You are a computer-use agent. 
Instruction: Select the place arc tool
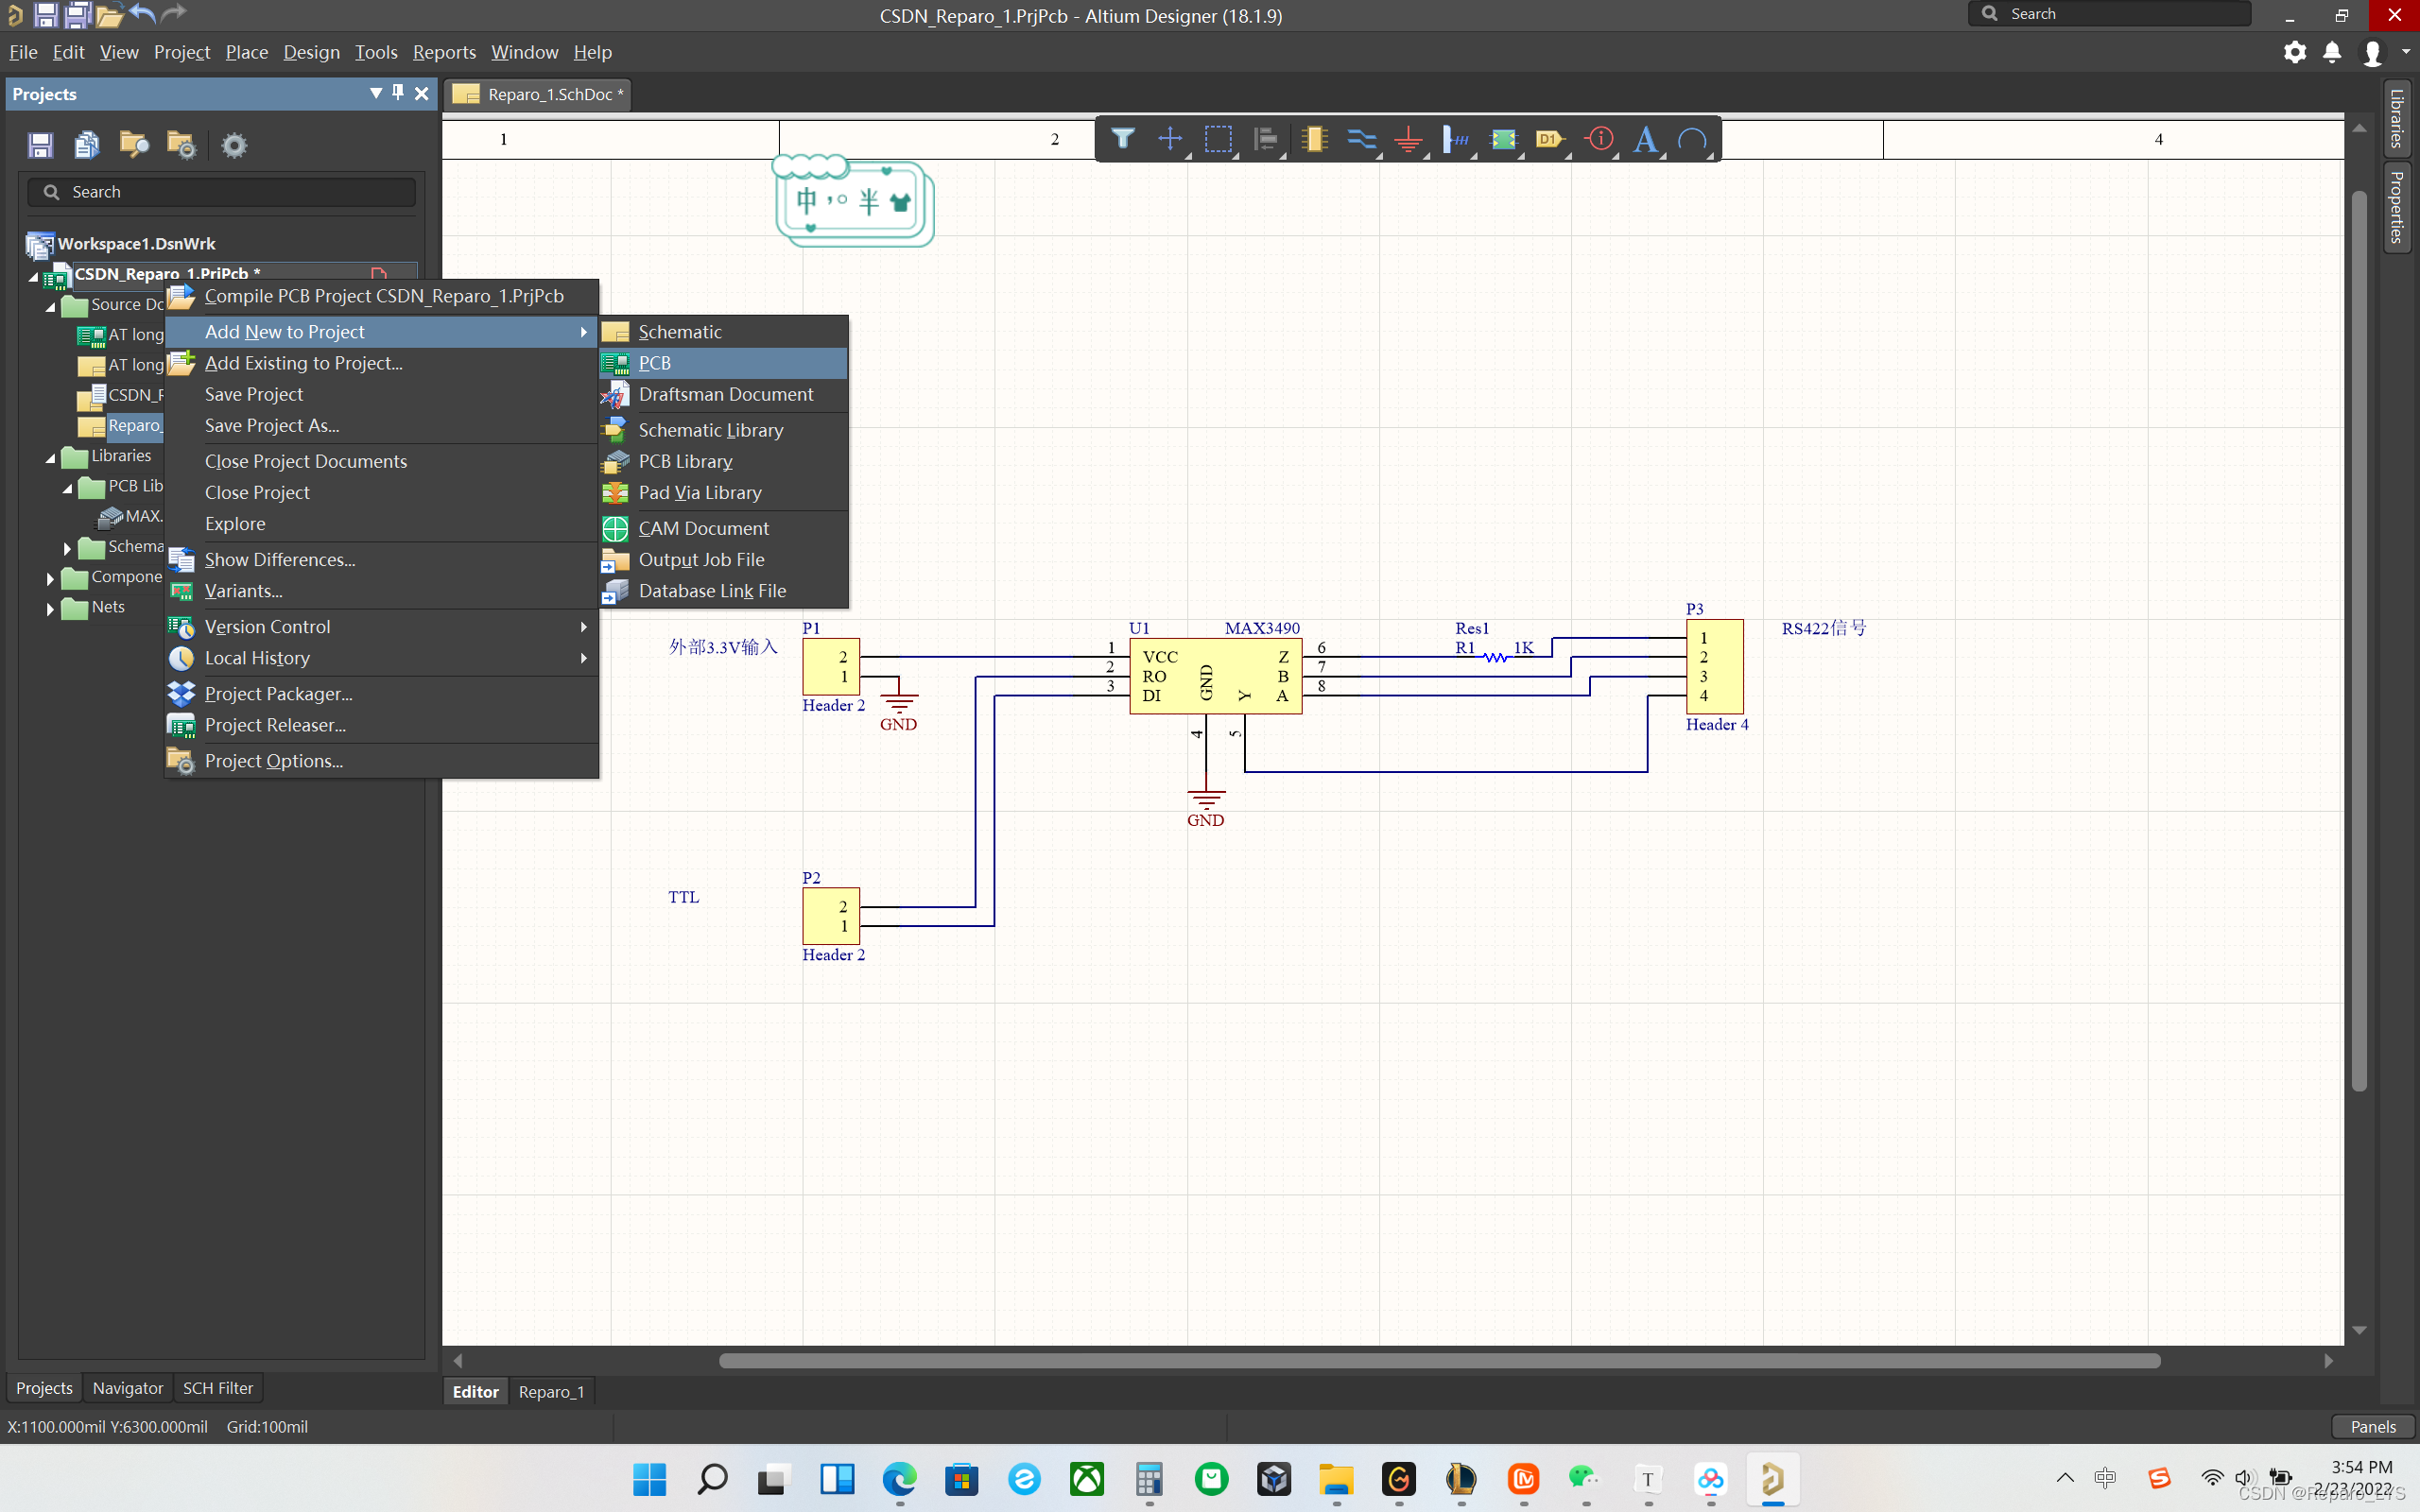1692,139
